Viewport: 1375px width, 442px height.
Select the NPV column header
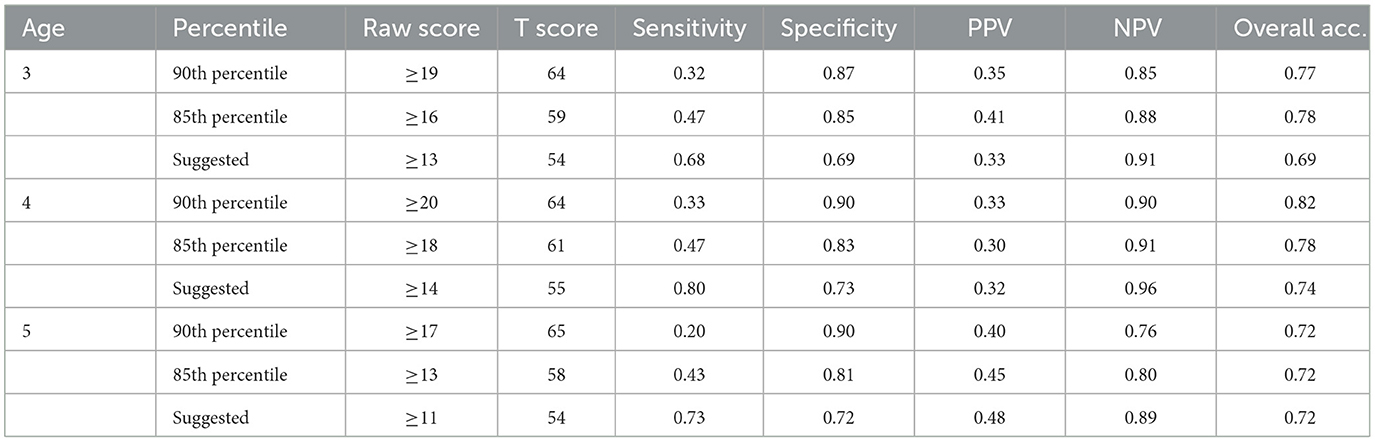coord(1141,29)
